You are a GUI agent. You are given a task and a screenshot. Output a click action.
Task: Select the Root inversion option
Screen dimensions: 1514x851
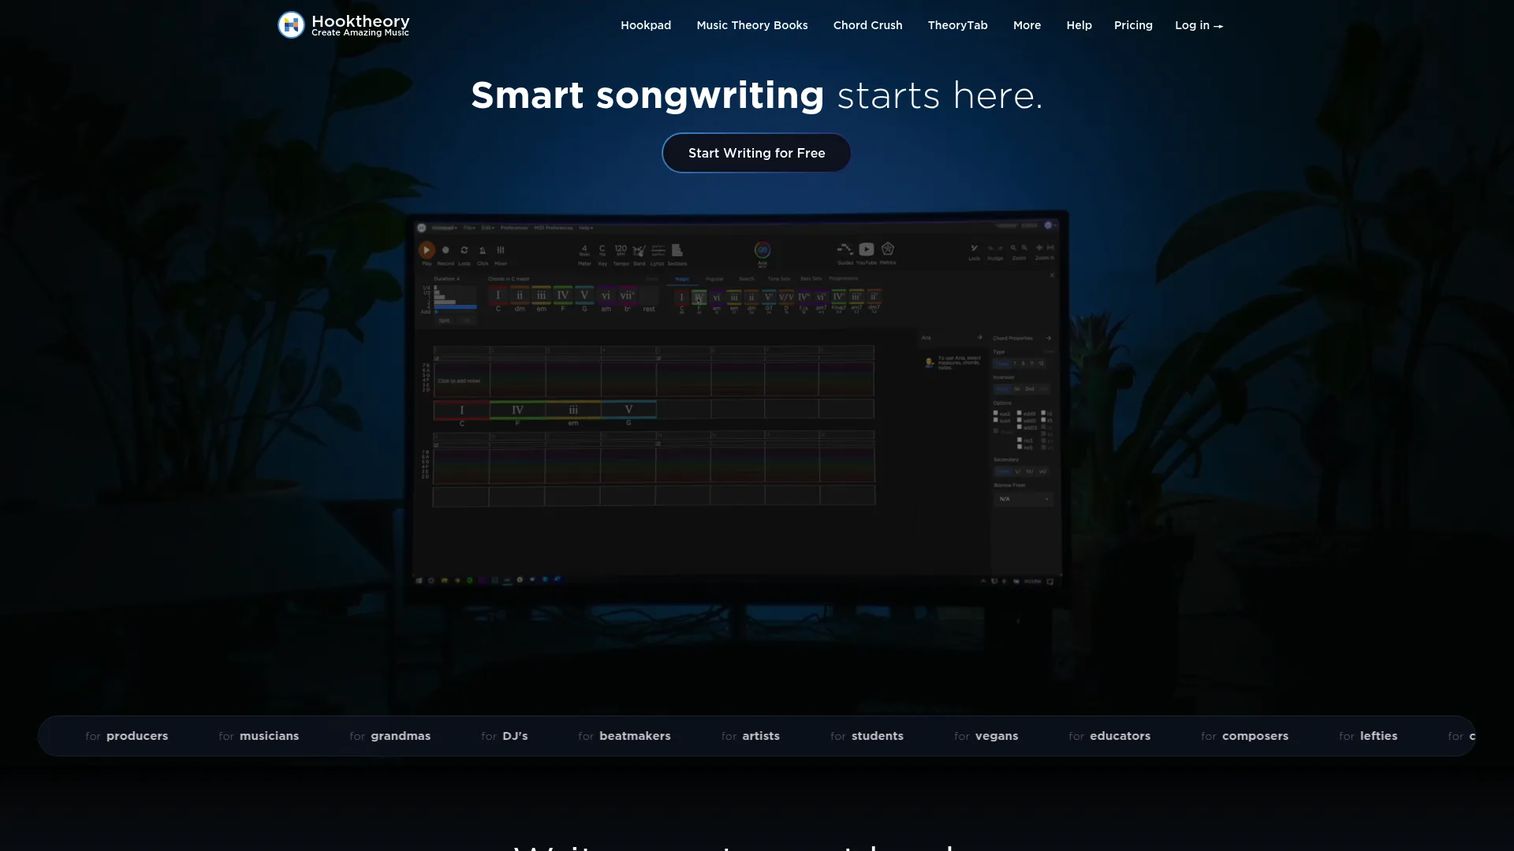coord(1002,389)
